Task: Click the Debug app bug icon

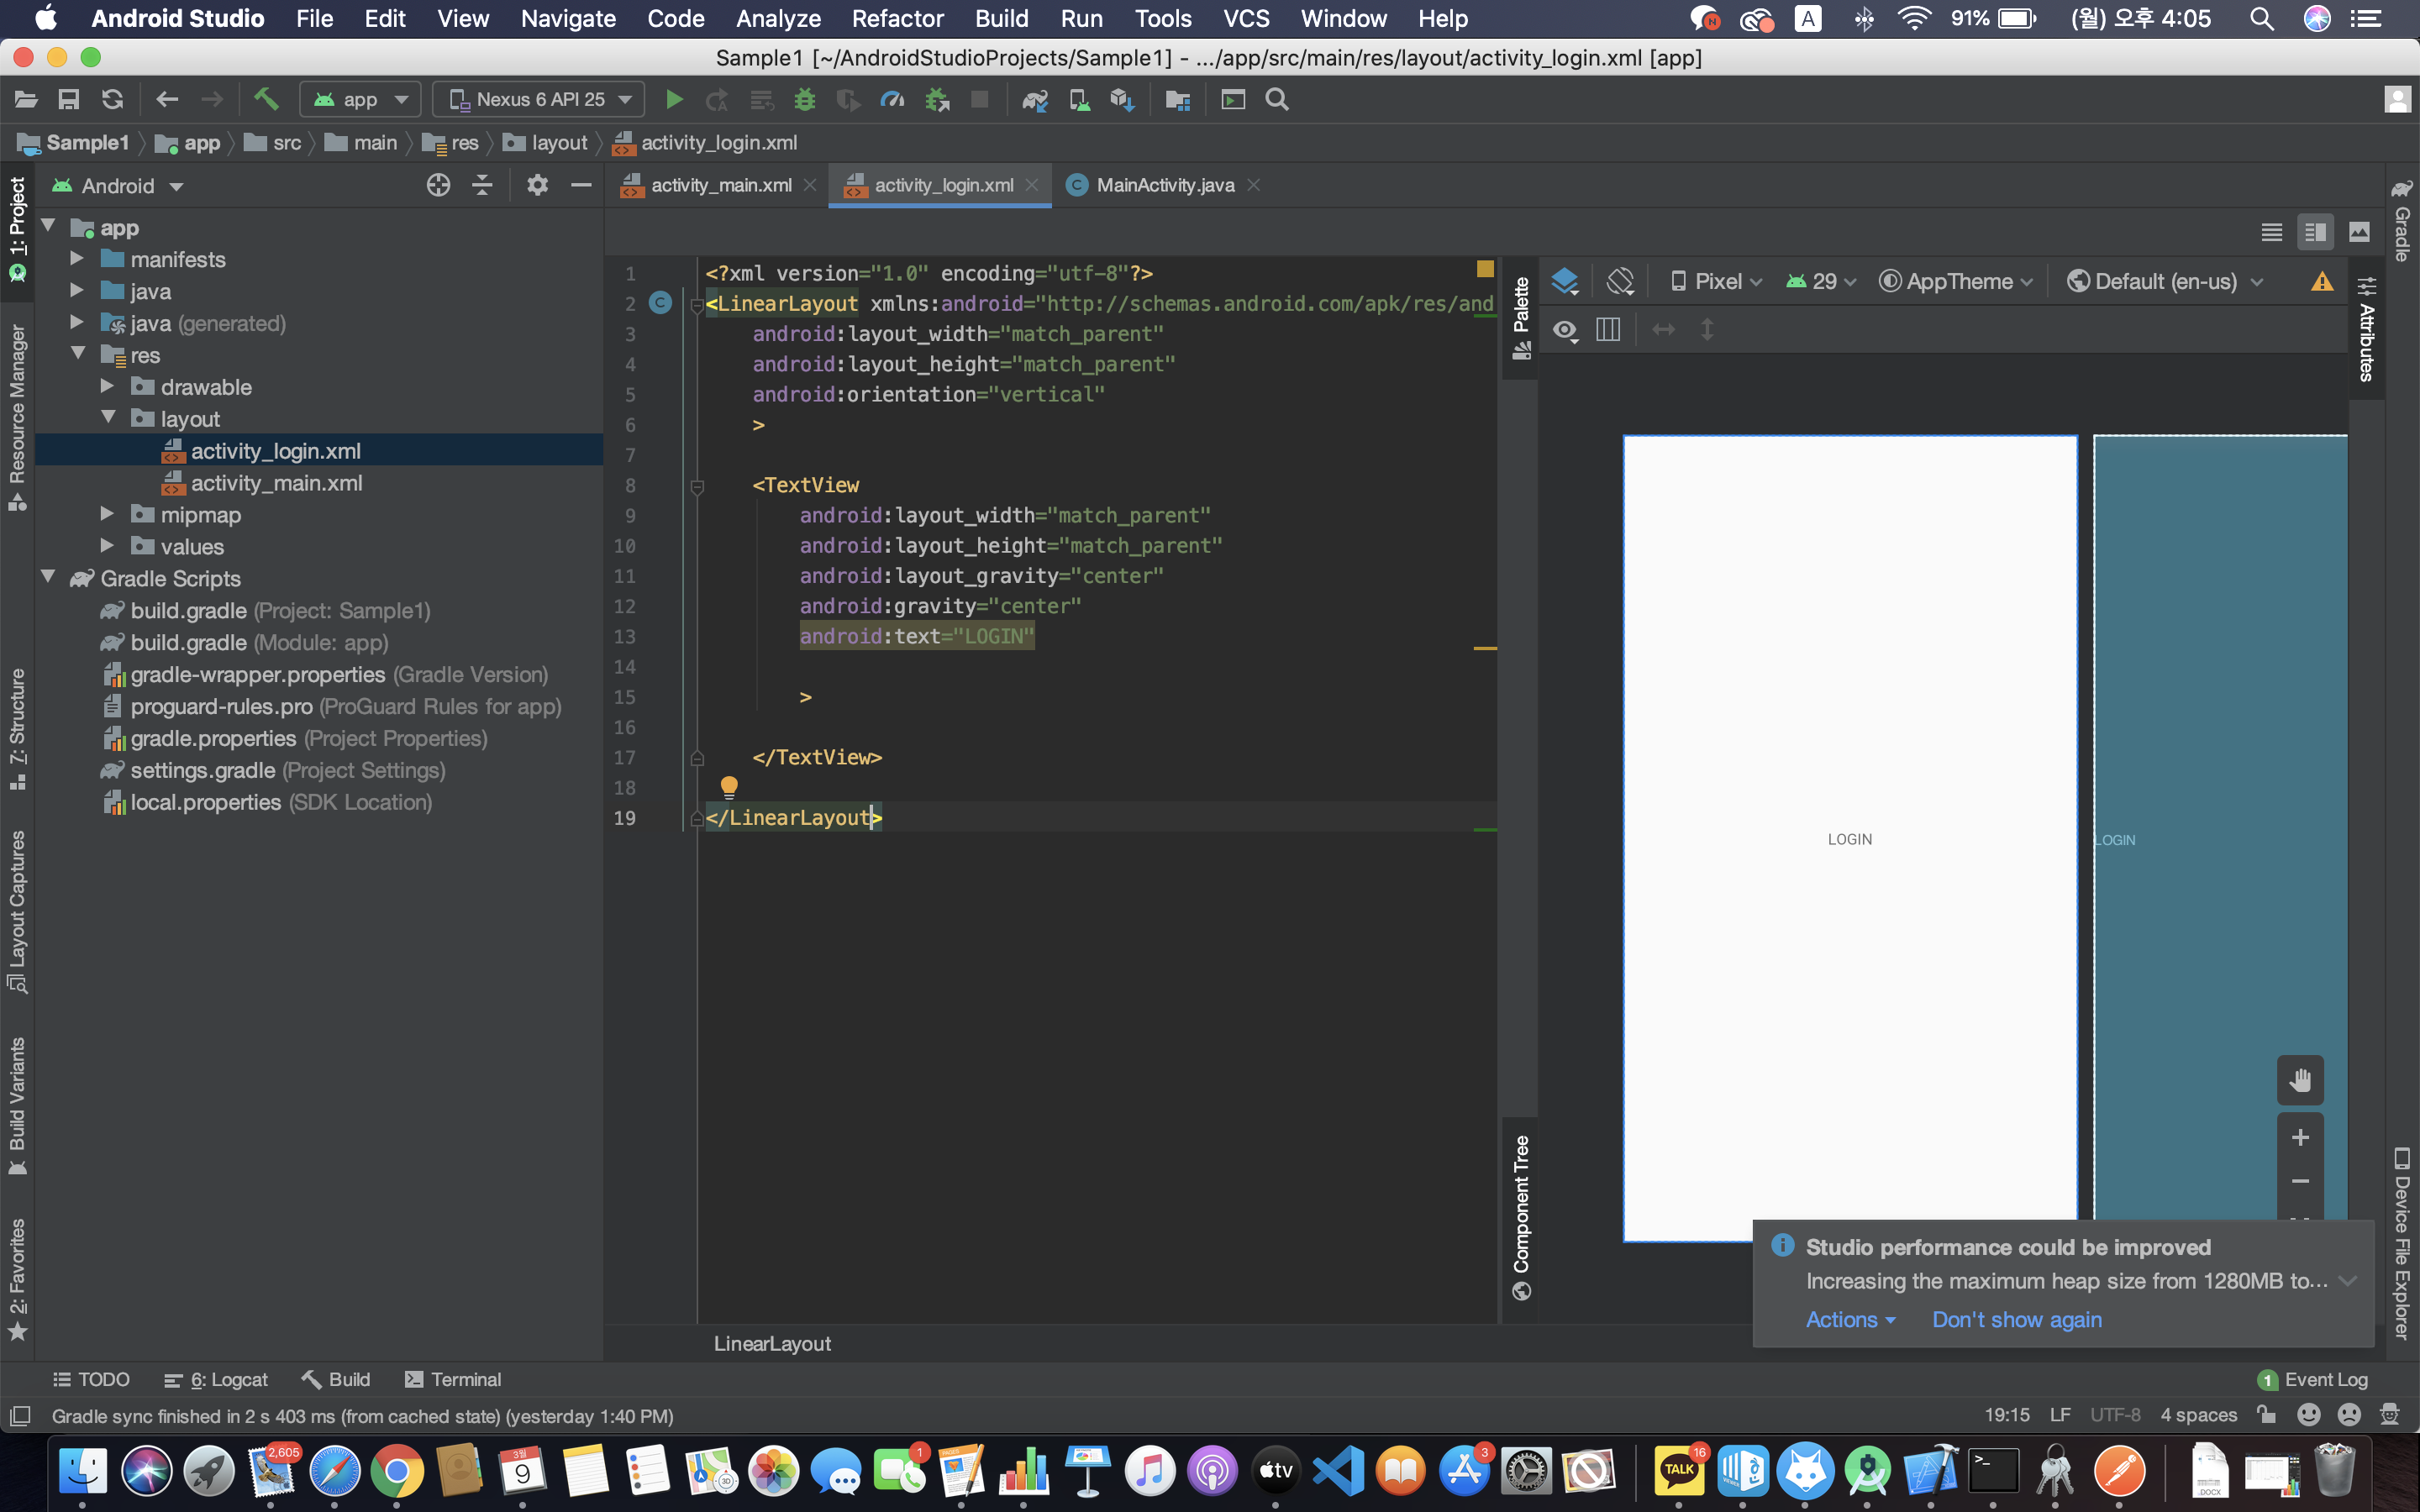Action: pyautogui.click(x=804, y=100)
